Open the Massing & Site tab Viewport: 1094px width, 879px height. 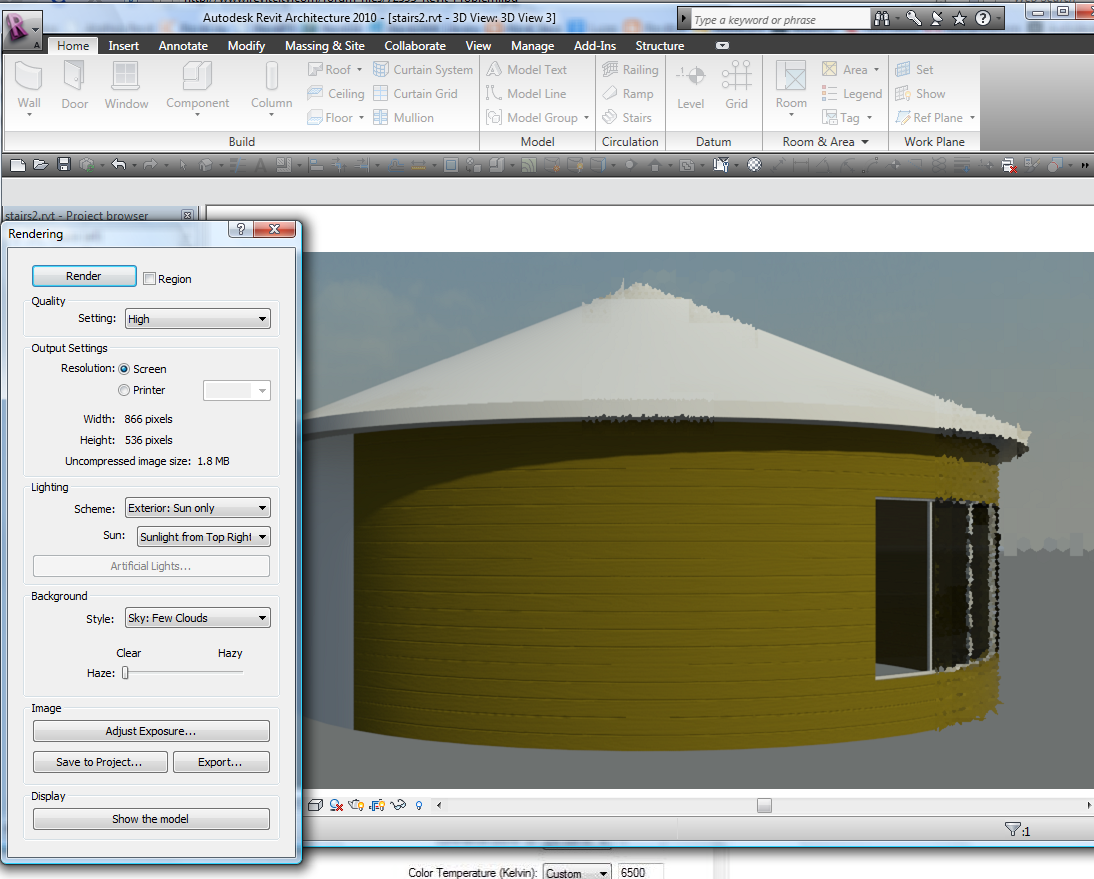click(x=324, y=46)
